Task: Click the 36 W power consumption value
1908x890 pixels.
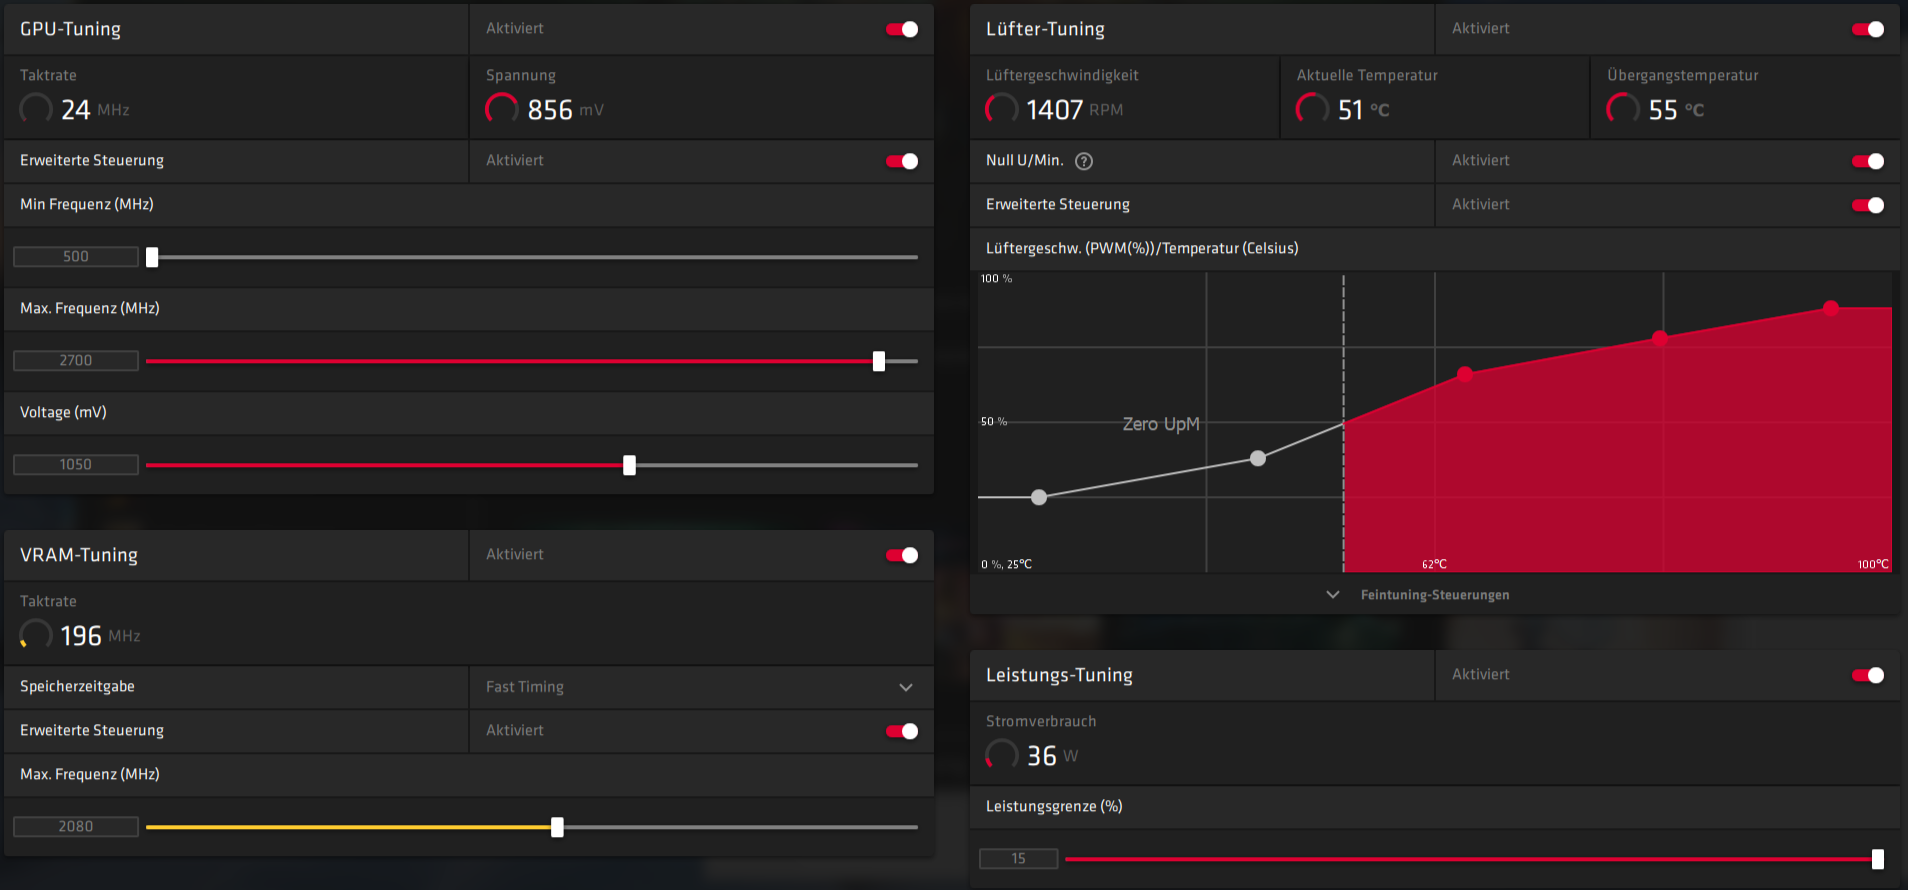Action: (x=1053, y=756)
